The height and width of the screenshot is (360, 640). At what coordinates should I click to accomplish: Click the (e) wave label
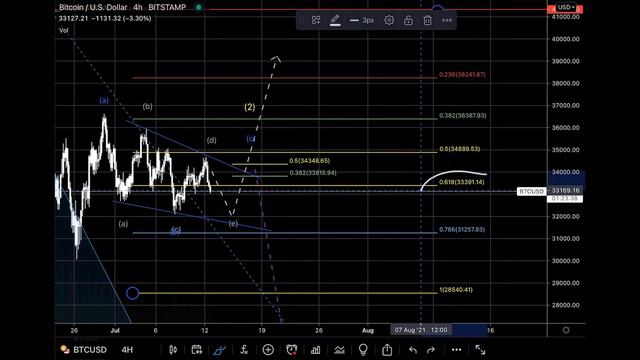tap(233, 224)
